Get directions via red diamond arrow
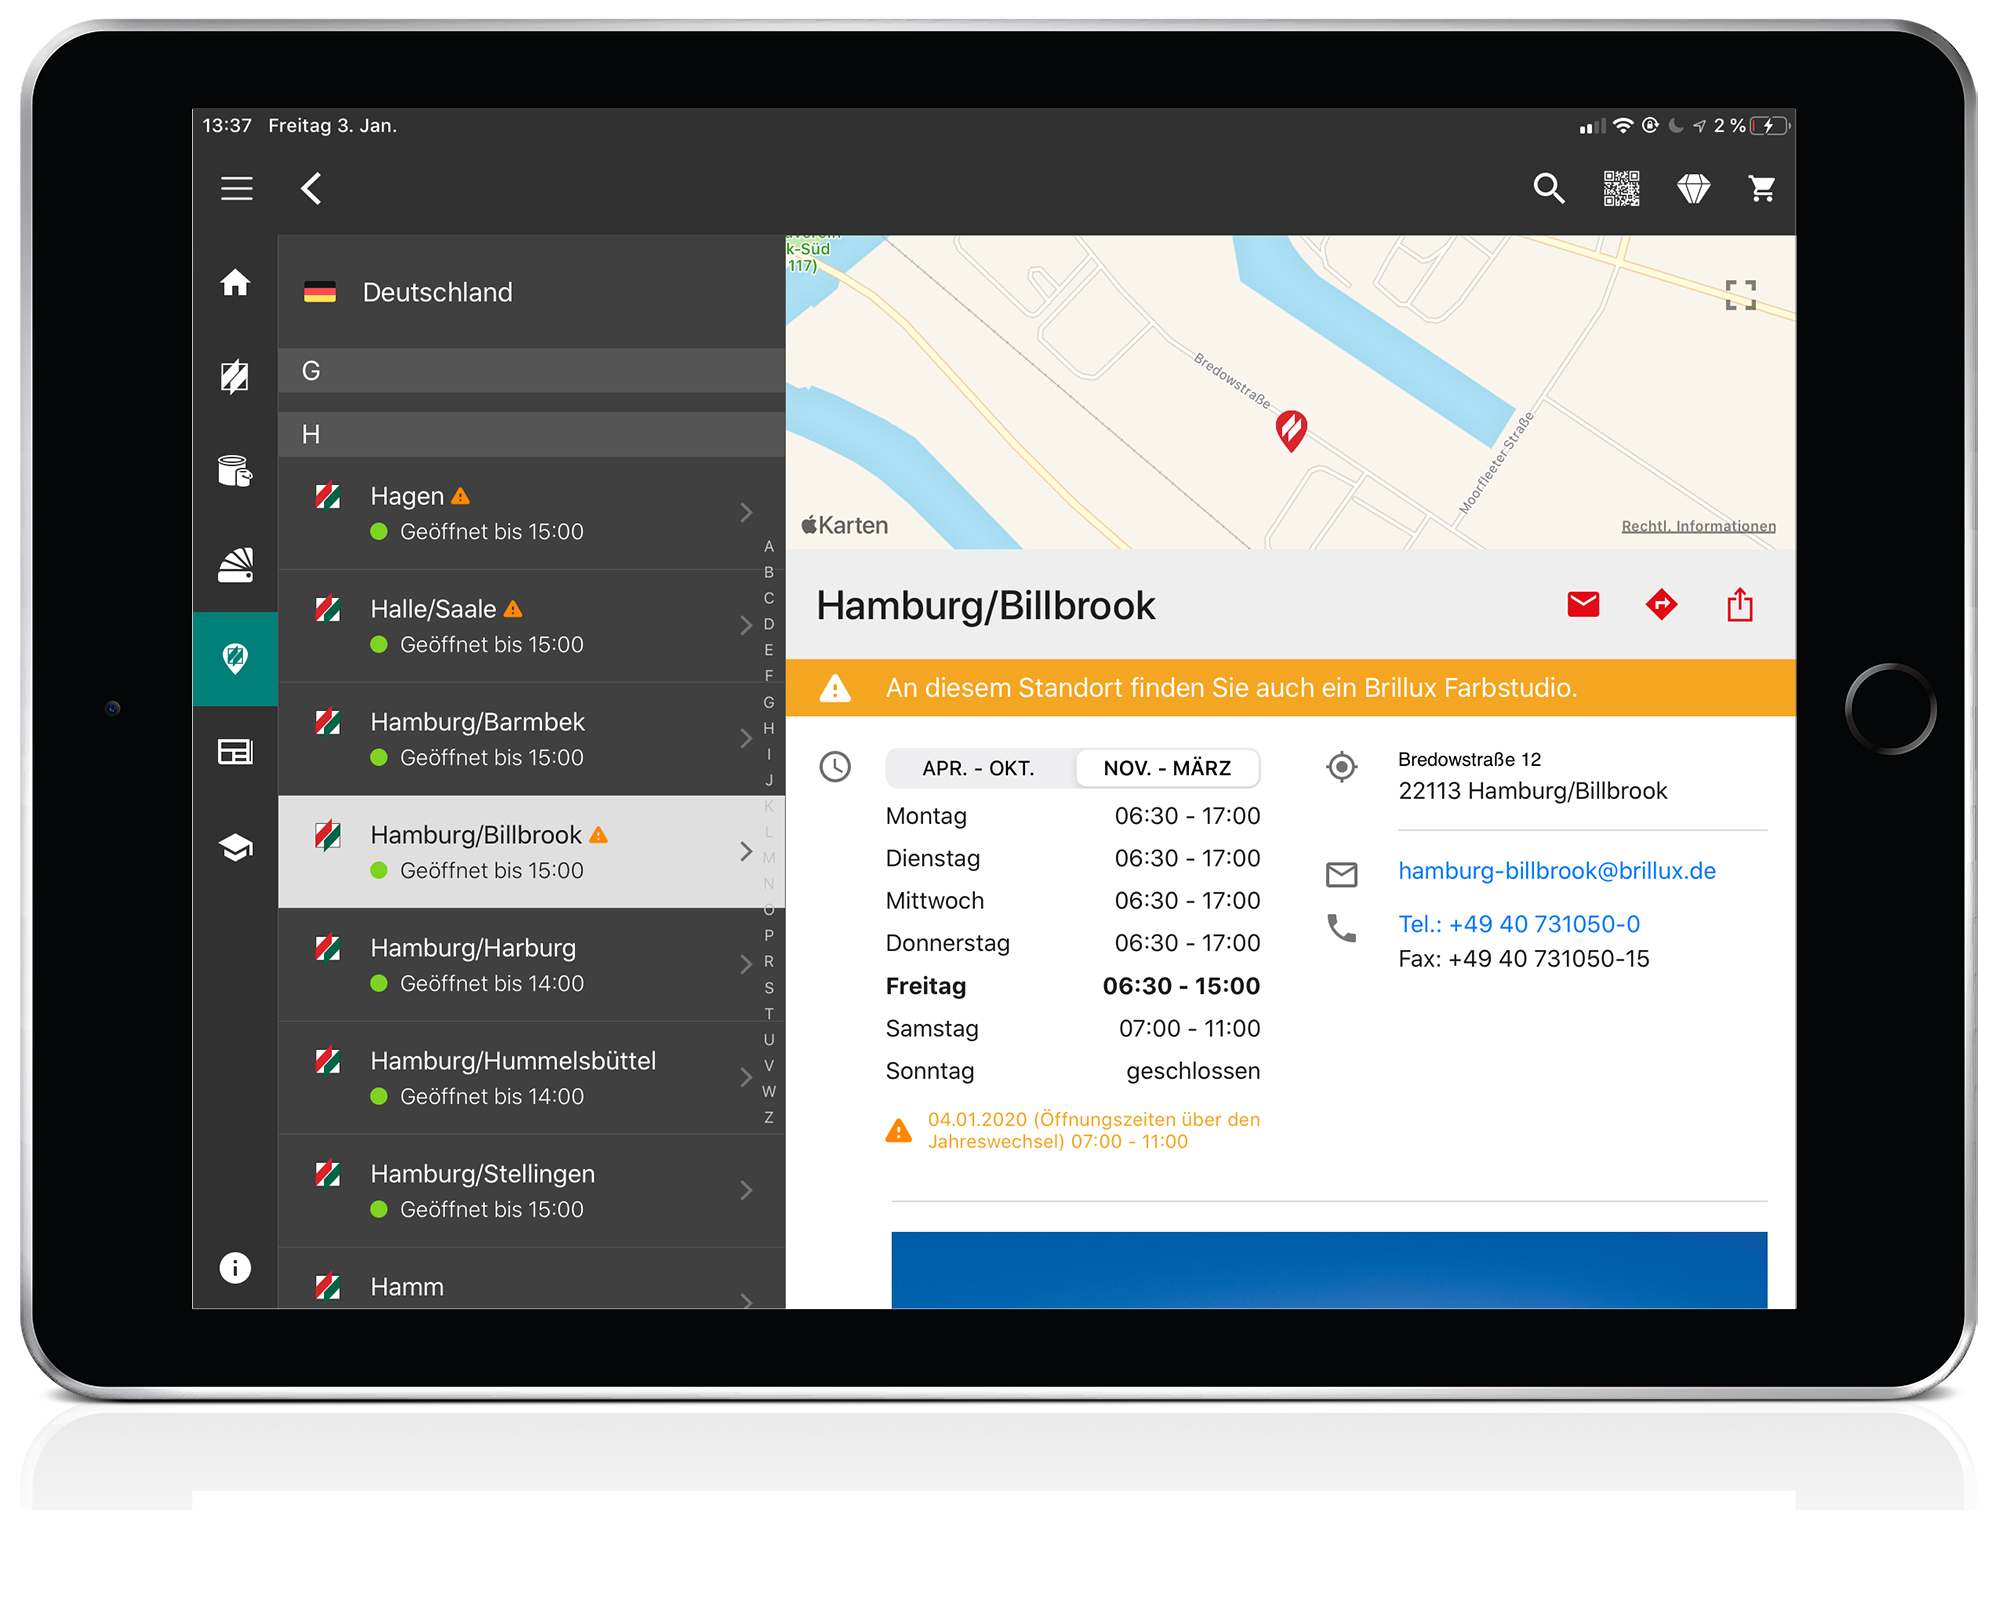Image resolution: width=2000 pixels, height=1600 pixels. click(1661, 605)
